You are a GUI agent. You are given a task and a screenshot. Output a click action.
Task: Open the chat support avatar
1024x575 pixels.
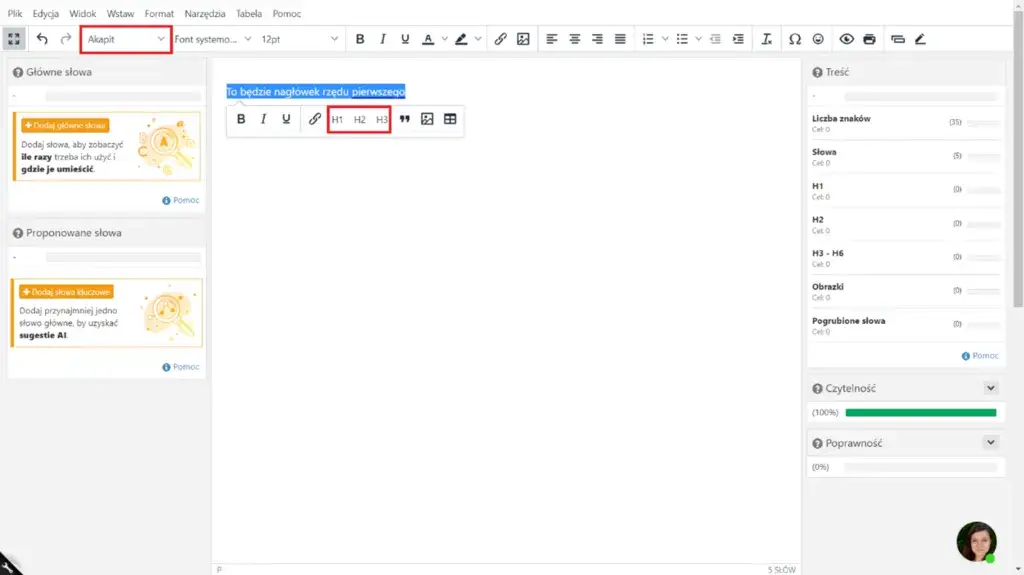point(976,541)
